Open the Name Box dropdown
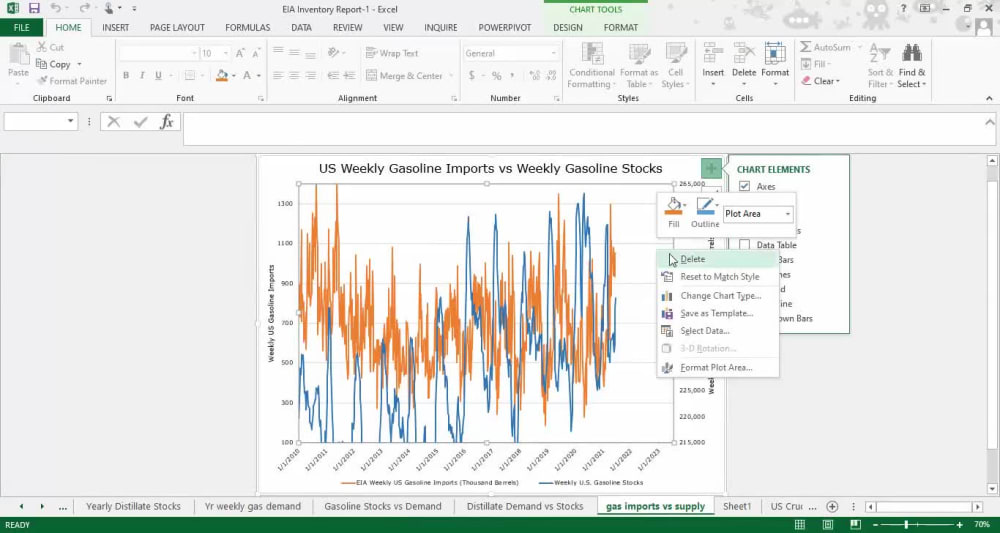 point(71,121)
